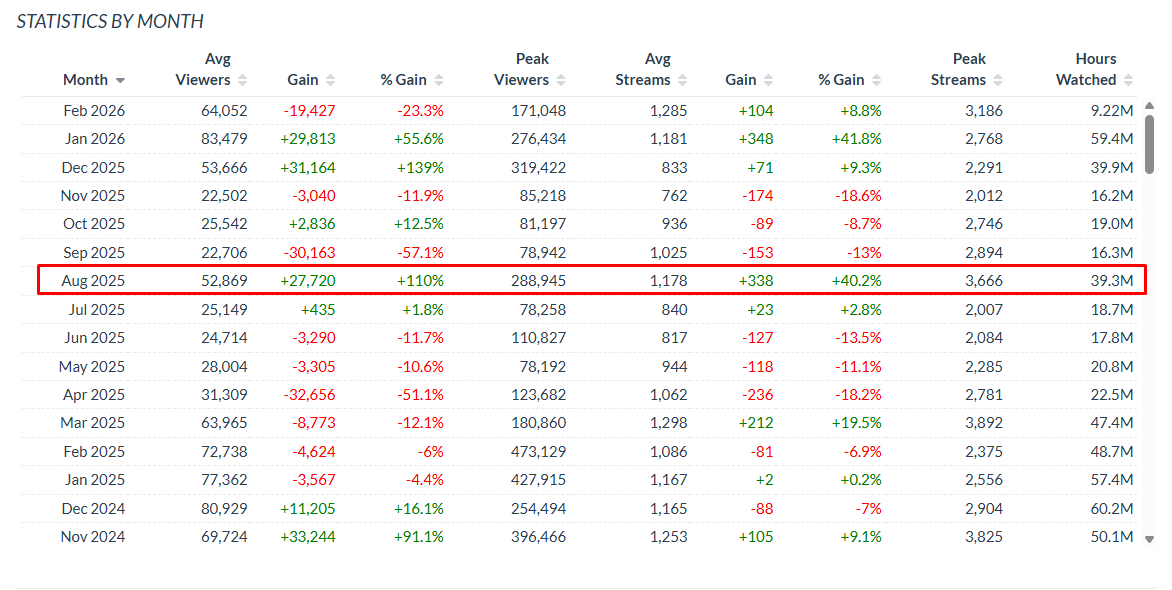The width and height of the screenshot is (1172, 590).
Task: Click peak viewers value 288,945
Action: coord(539,281)
